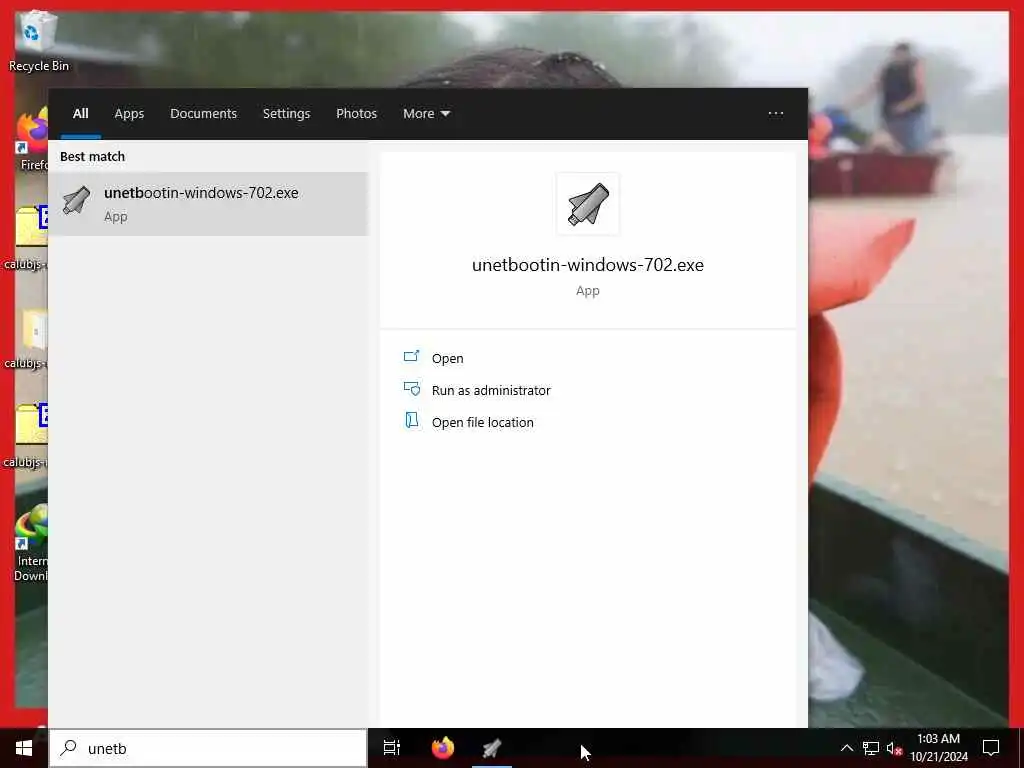Open the search options ellipsis menu

pyautogui.click(x=776, y=114)
